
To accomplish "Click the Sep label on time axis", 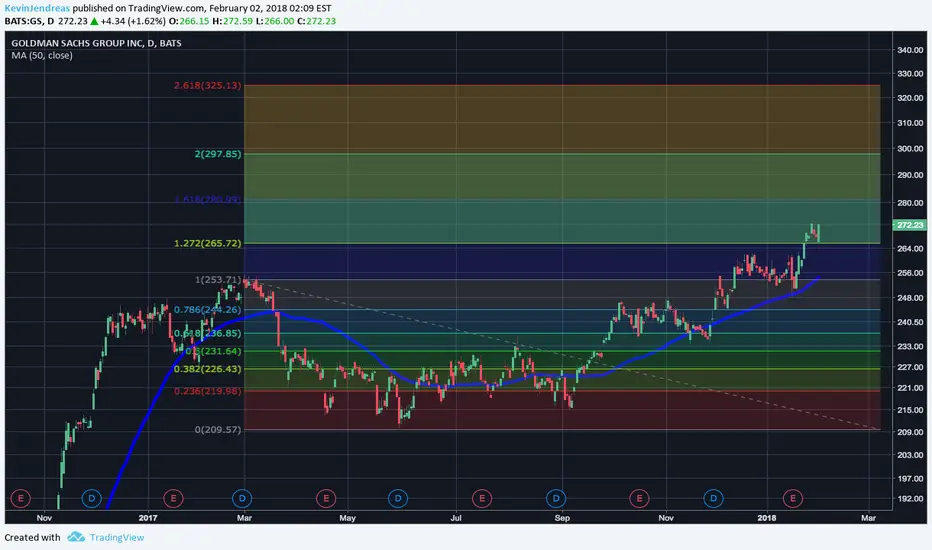I will point(562,518).
